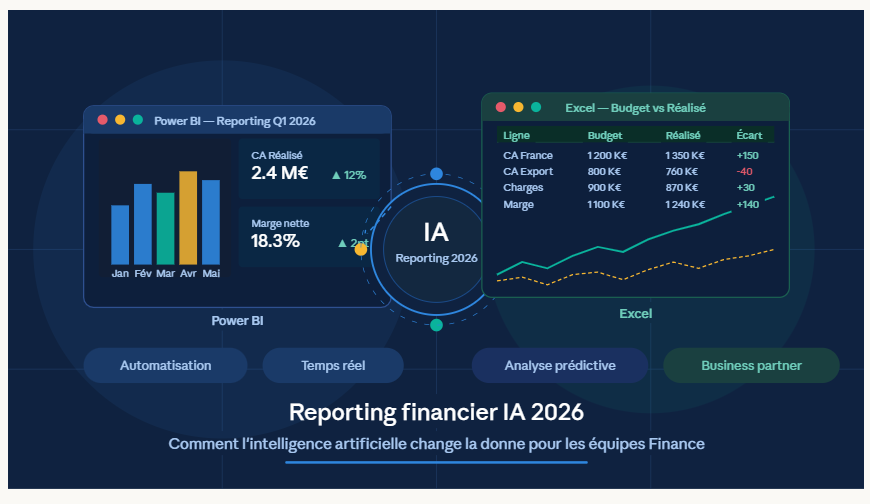Click the green triangle next to 12%
Screen dimensions: 870x504
336,175
